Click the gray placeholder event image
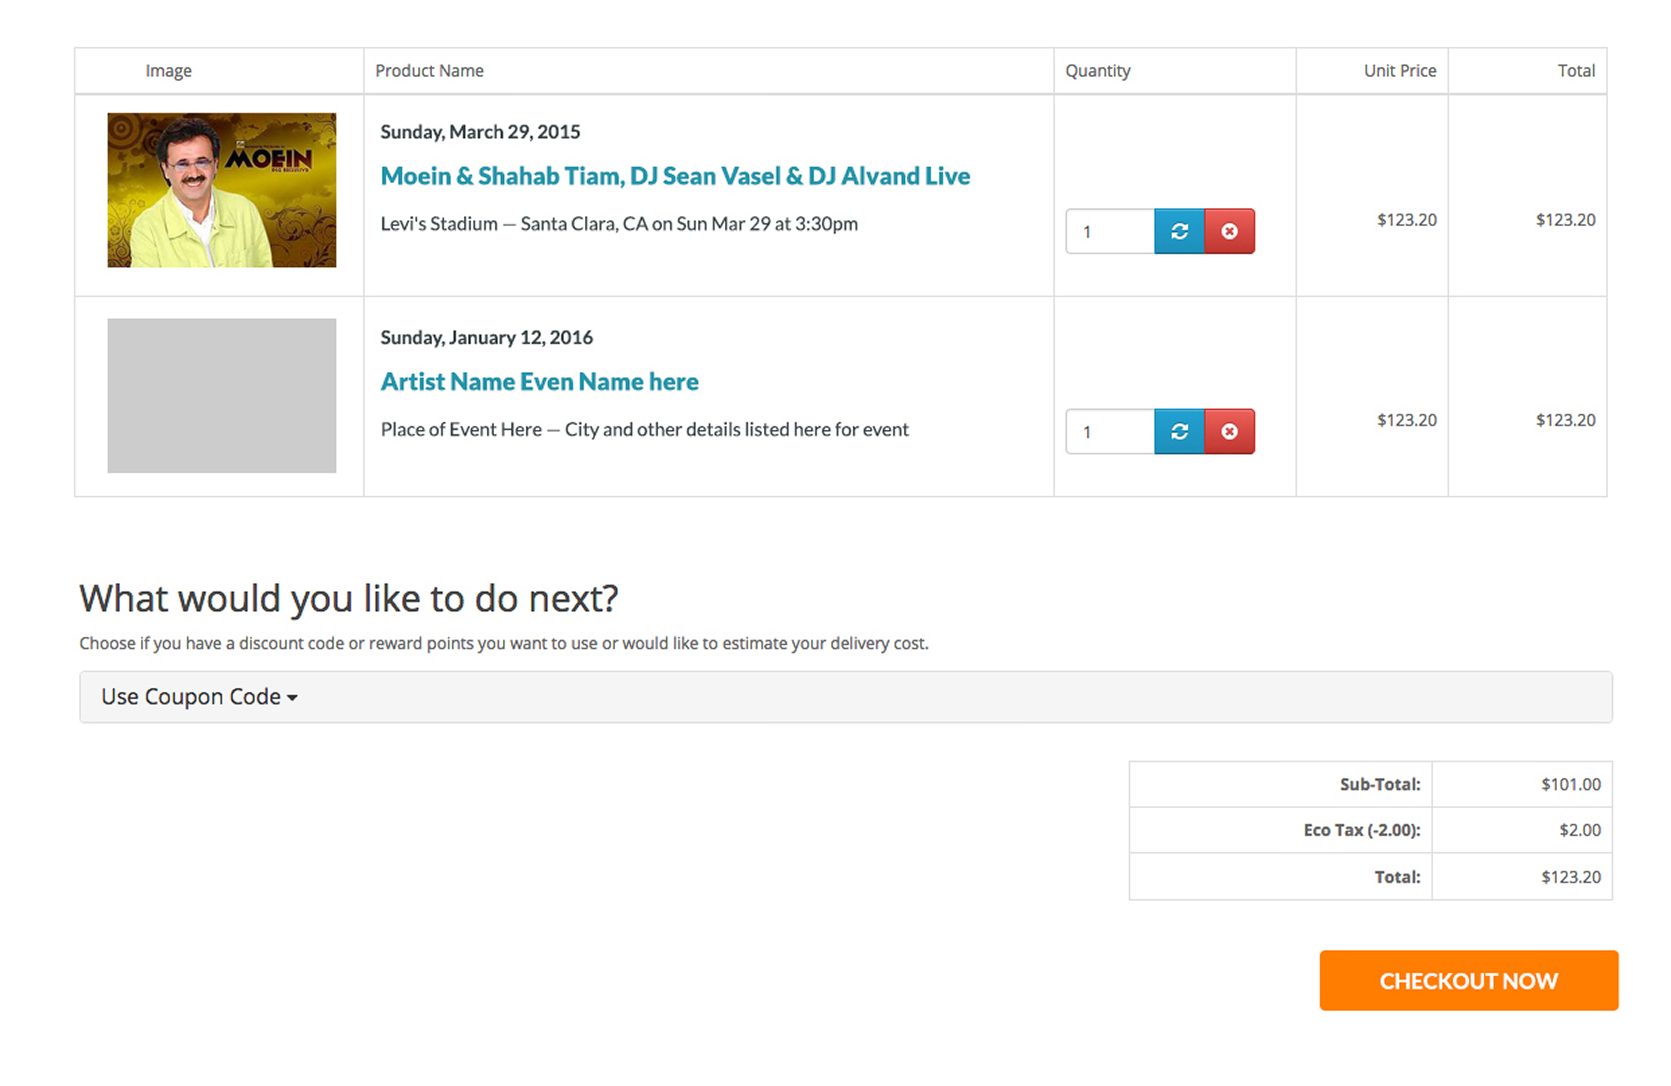 click(x=222, y=395)
